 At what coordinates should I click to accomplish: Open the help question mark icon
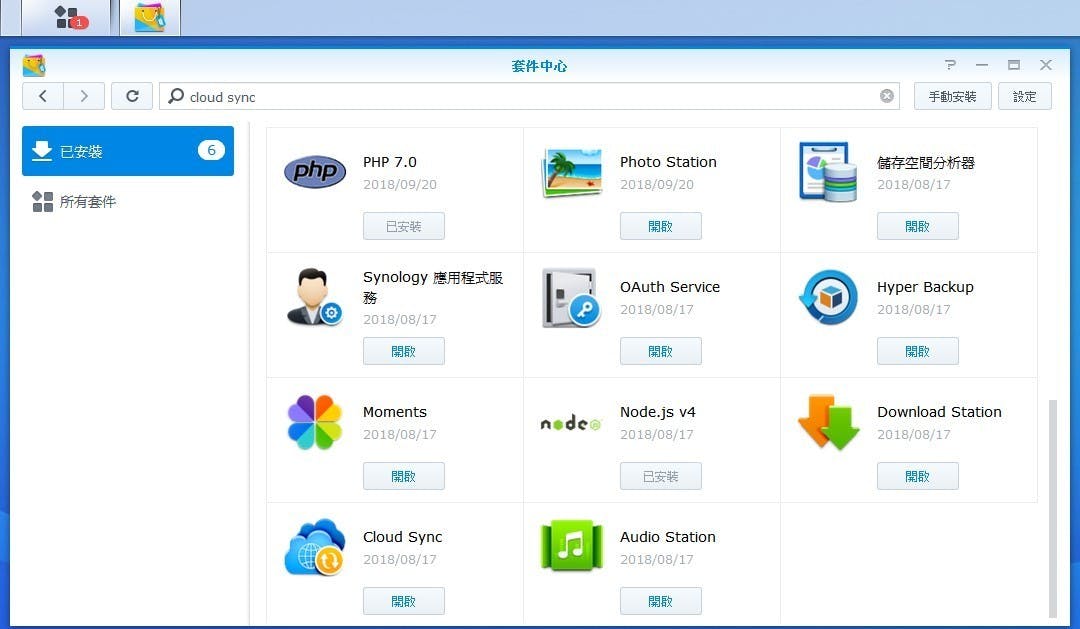pos(951,65)
